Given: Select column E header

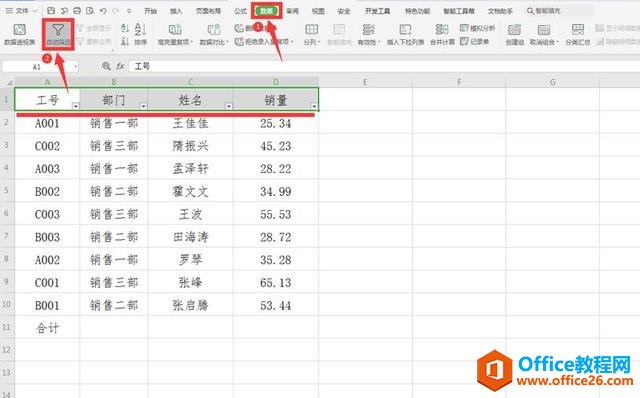Looking at the screenshot, I should [365, 82].
